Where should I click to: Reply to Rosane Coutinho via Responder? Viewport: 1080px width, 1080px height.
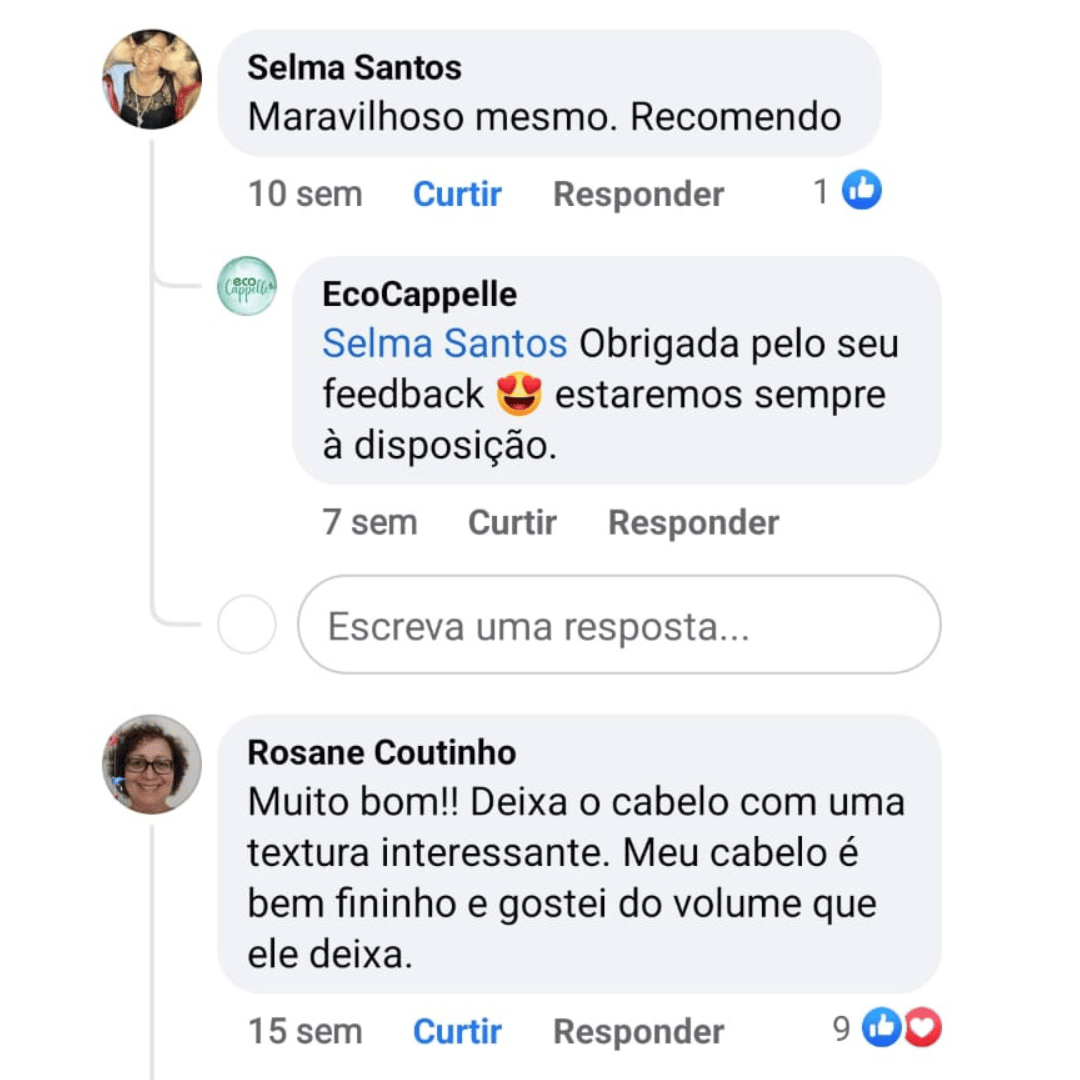638,1031
